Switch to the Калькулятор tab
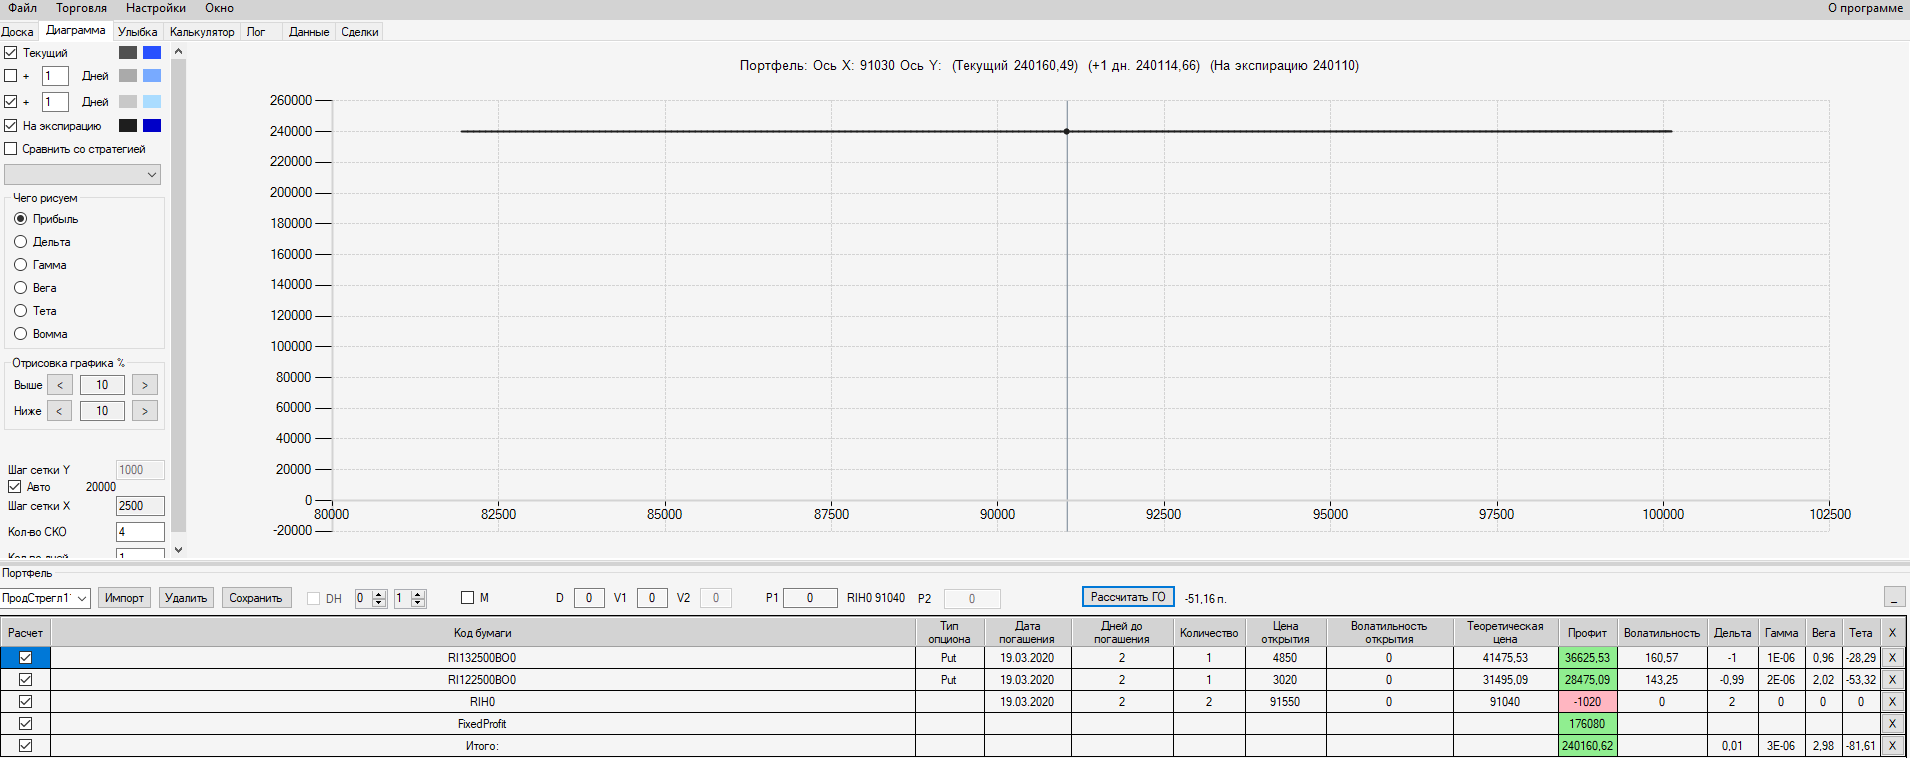The height and width of the screenshot is (758, 1910). coord(202,32)
